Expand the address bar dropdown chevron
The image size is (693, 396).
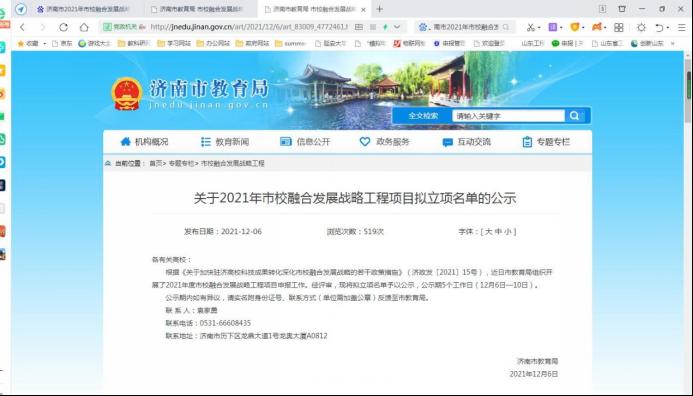[397, 27]
